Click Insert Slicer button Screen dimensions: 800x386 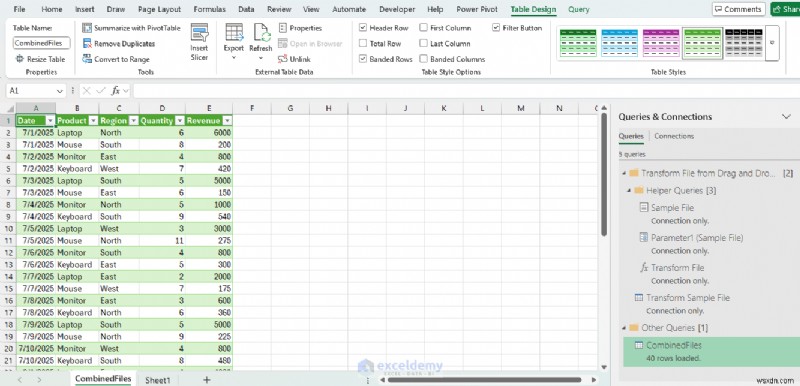pyautogui.click(x=199, y=42)
